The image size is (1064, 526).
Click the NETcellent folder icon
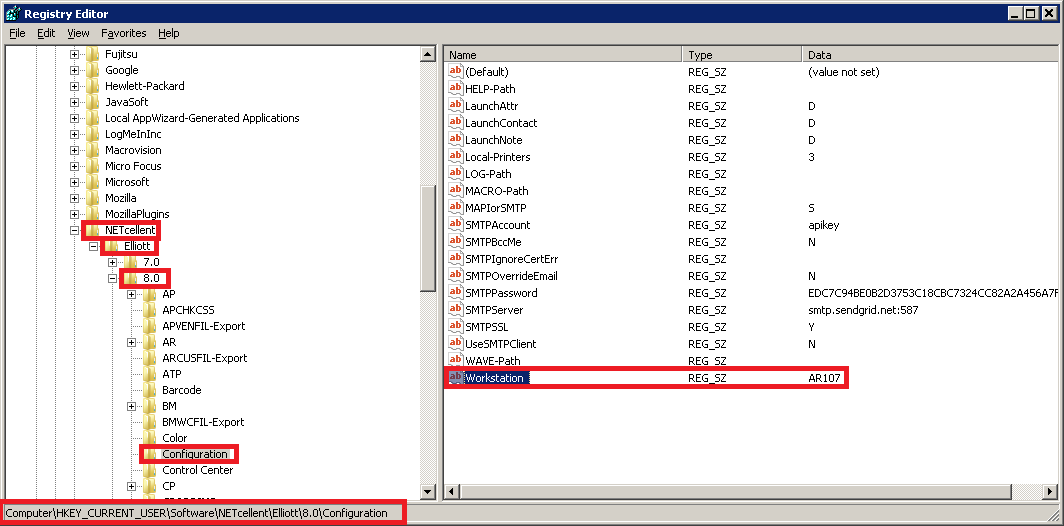(x=93, y=230)
